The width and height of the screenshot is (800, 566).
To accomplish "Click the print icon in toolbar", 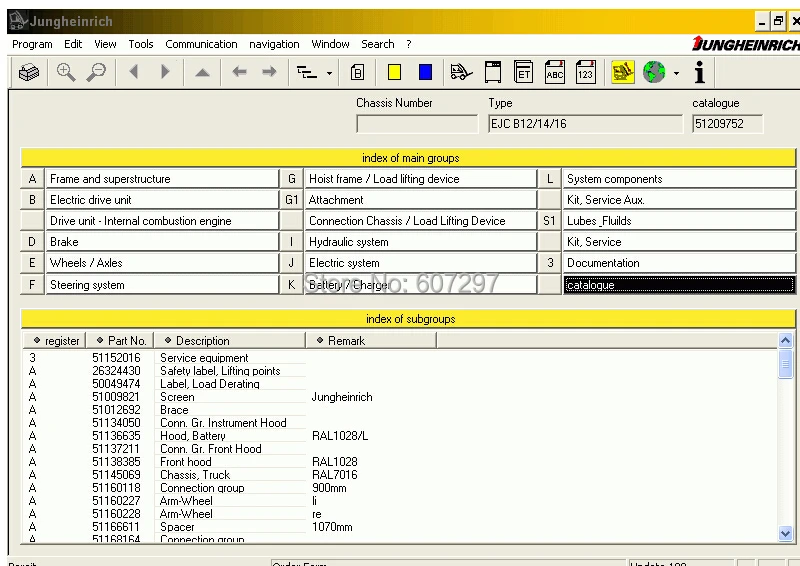I will [x=29, y=72].
